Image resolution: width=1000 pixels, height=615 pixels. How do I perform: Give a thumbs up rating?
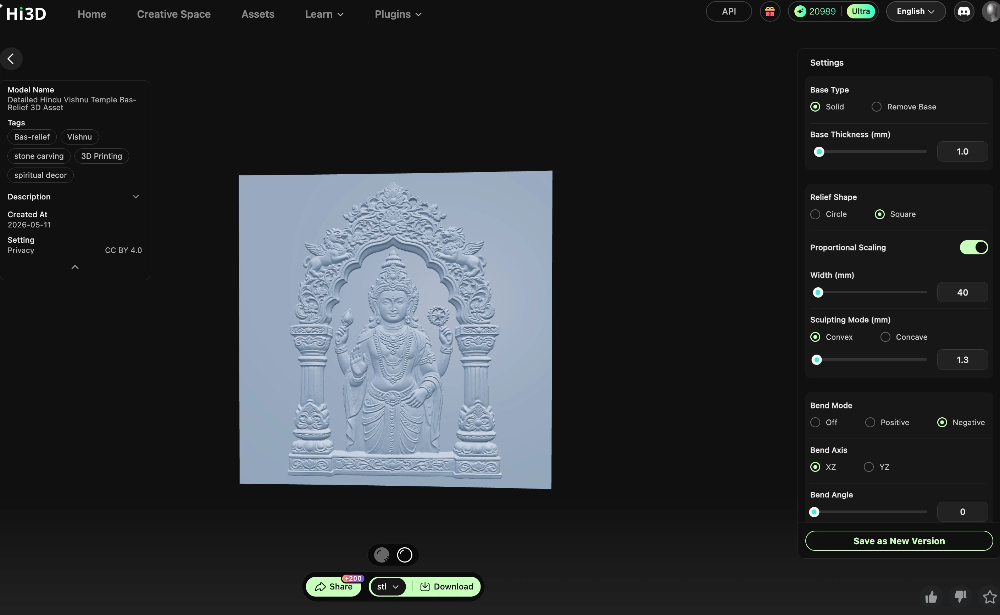tap(931, 597)
